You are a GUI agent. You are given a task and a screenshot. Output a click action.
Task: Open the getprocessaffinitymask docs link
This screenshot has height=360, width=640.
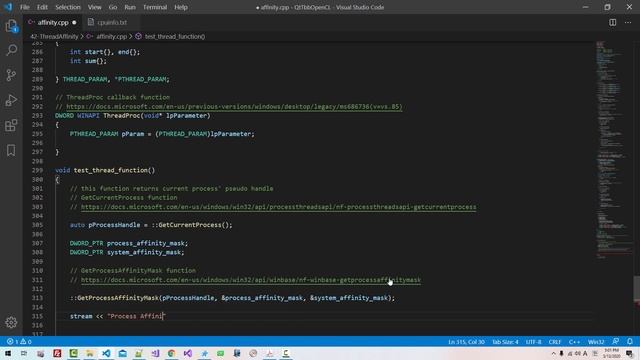coord(251,280)
